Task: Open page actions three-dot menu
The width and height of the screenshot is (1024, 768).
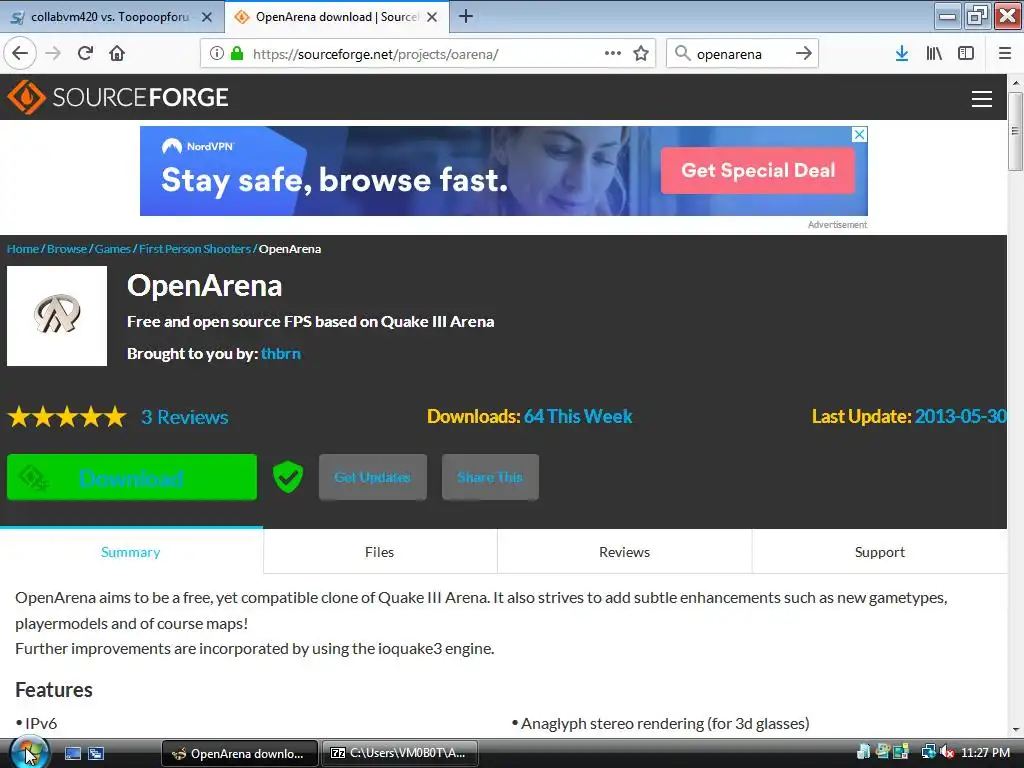Action: pyautogui.click(x=613, y=54)
